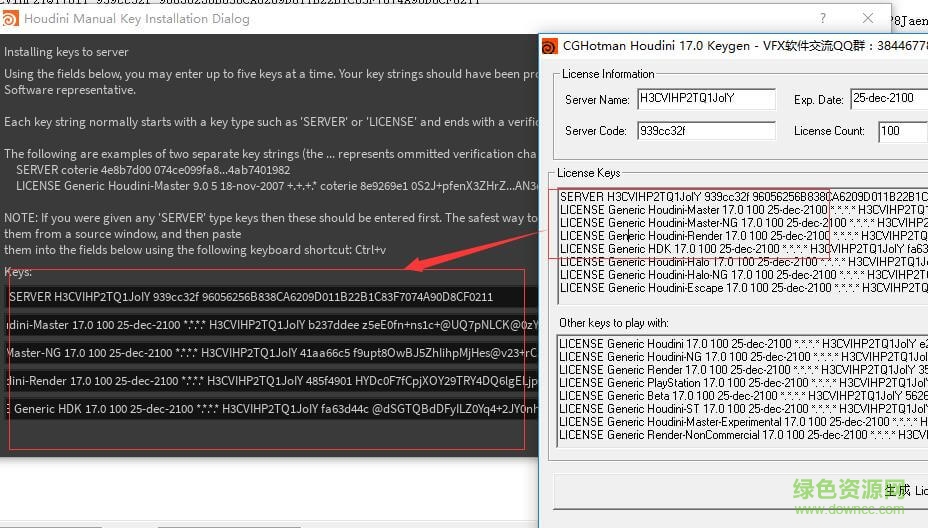The height and width of the screenshot is (528, 928).
Task: Click the third key field with Master-NG license
Action: click(x=272, y=353)
